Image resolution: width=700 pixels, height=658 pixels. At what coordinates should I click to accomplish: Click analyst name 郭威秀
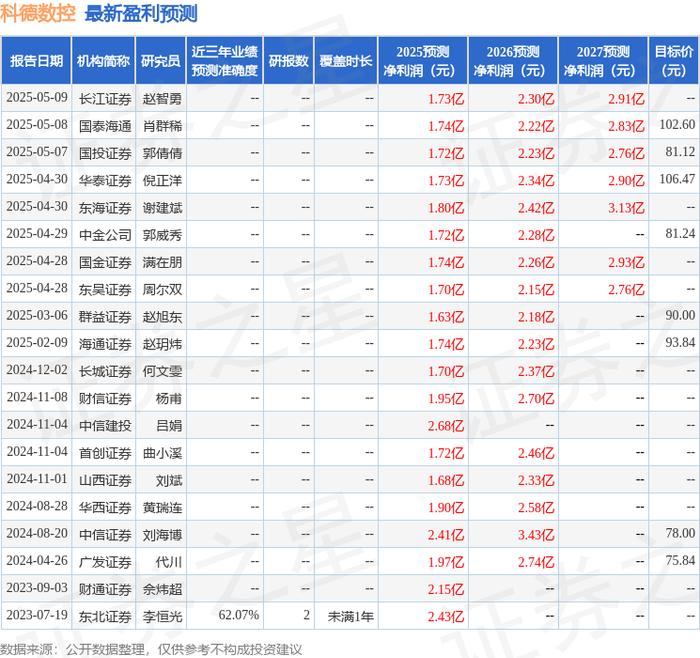pyautogui.click(x=162, y=235)
